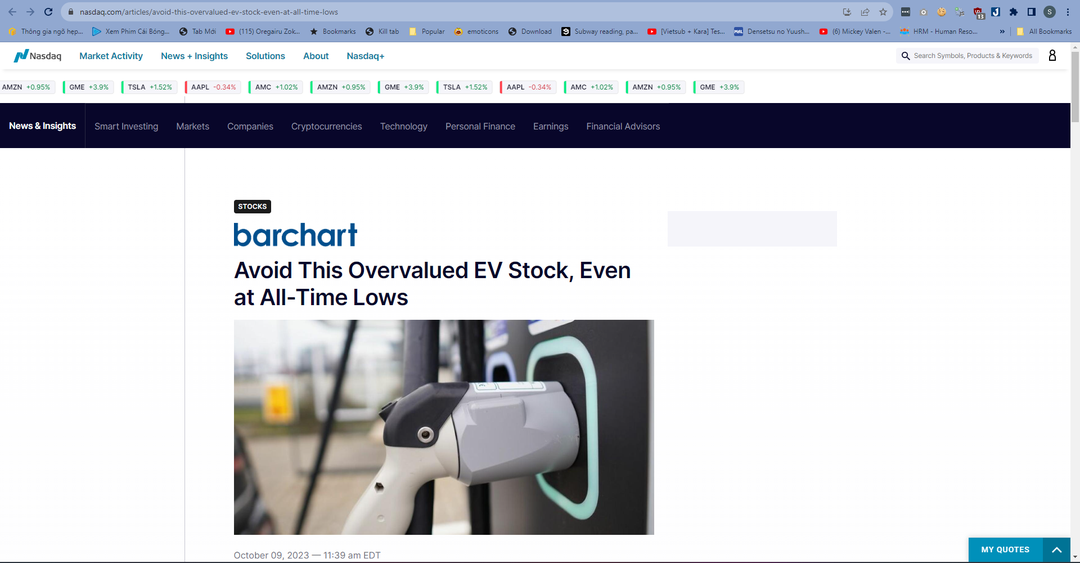Click the TSLA +1.52% ticker chip

pos(148,87)
